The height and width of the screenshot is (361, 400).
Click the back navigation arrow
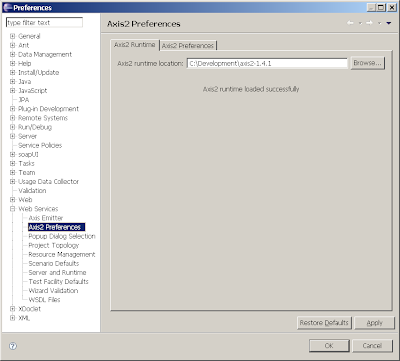(350, 23)
